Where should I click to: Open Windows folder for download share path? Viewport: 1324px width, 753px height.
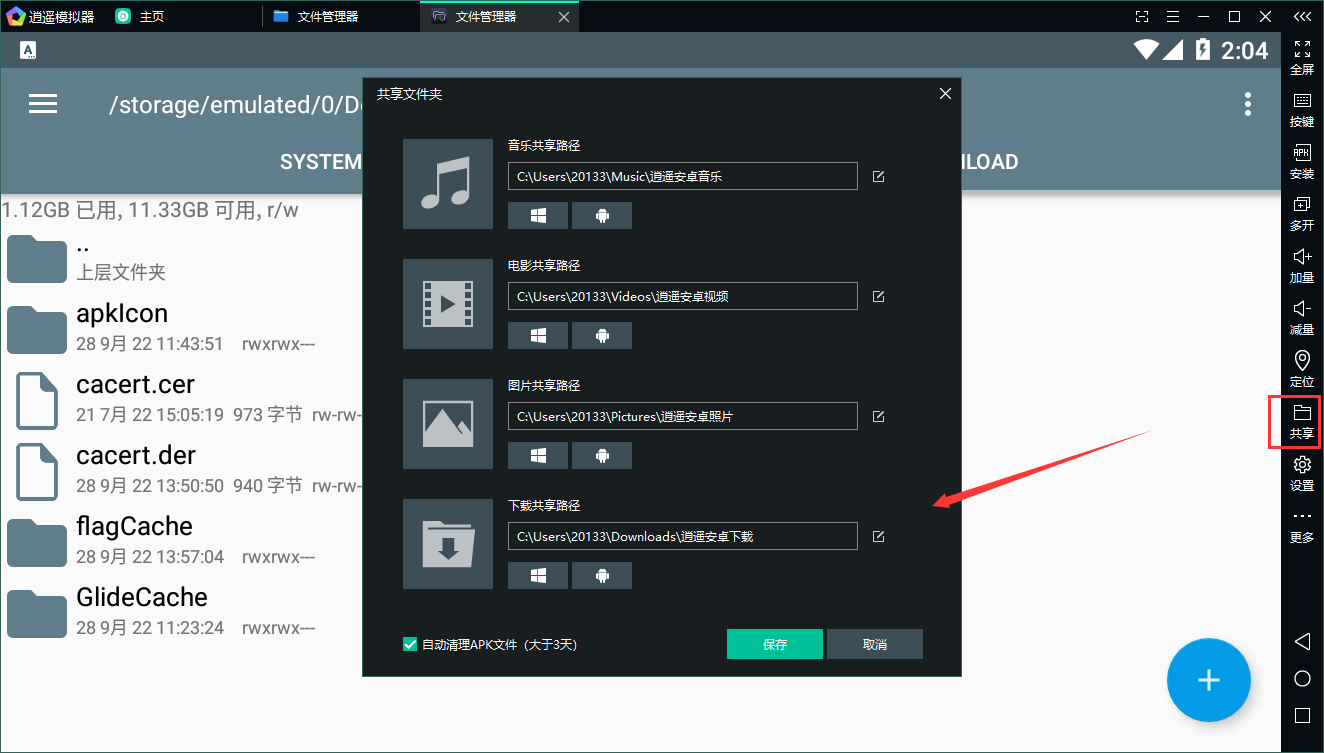coord(538,576)
